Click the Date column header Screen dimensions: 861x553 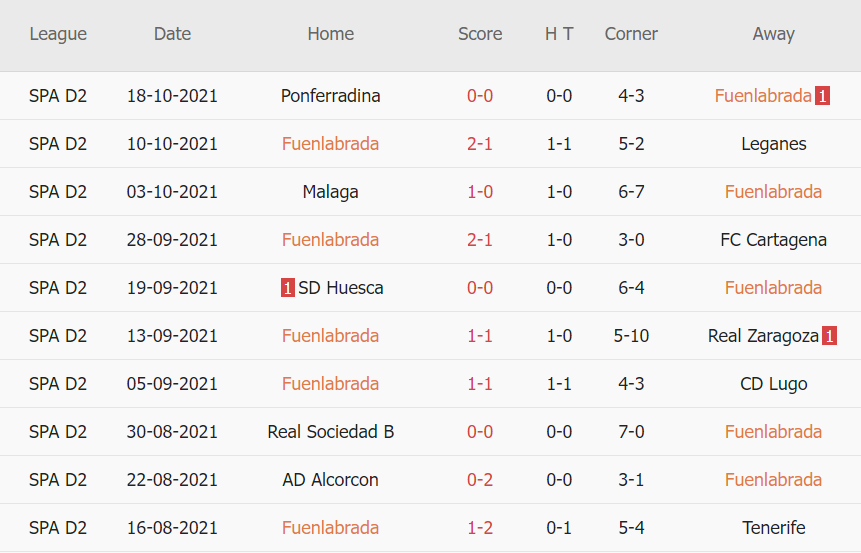point(172,34)
